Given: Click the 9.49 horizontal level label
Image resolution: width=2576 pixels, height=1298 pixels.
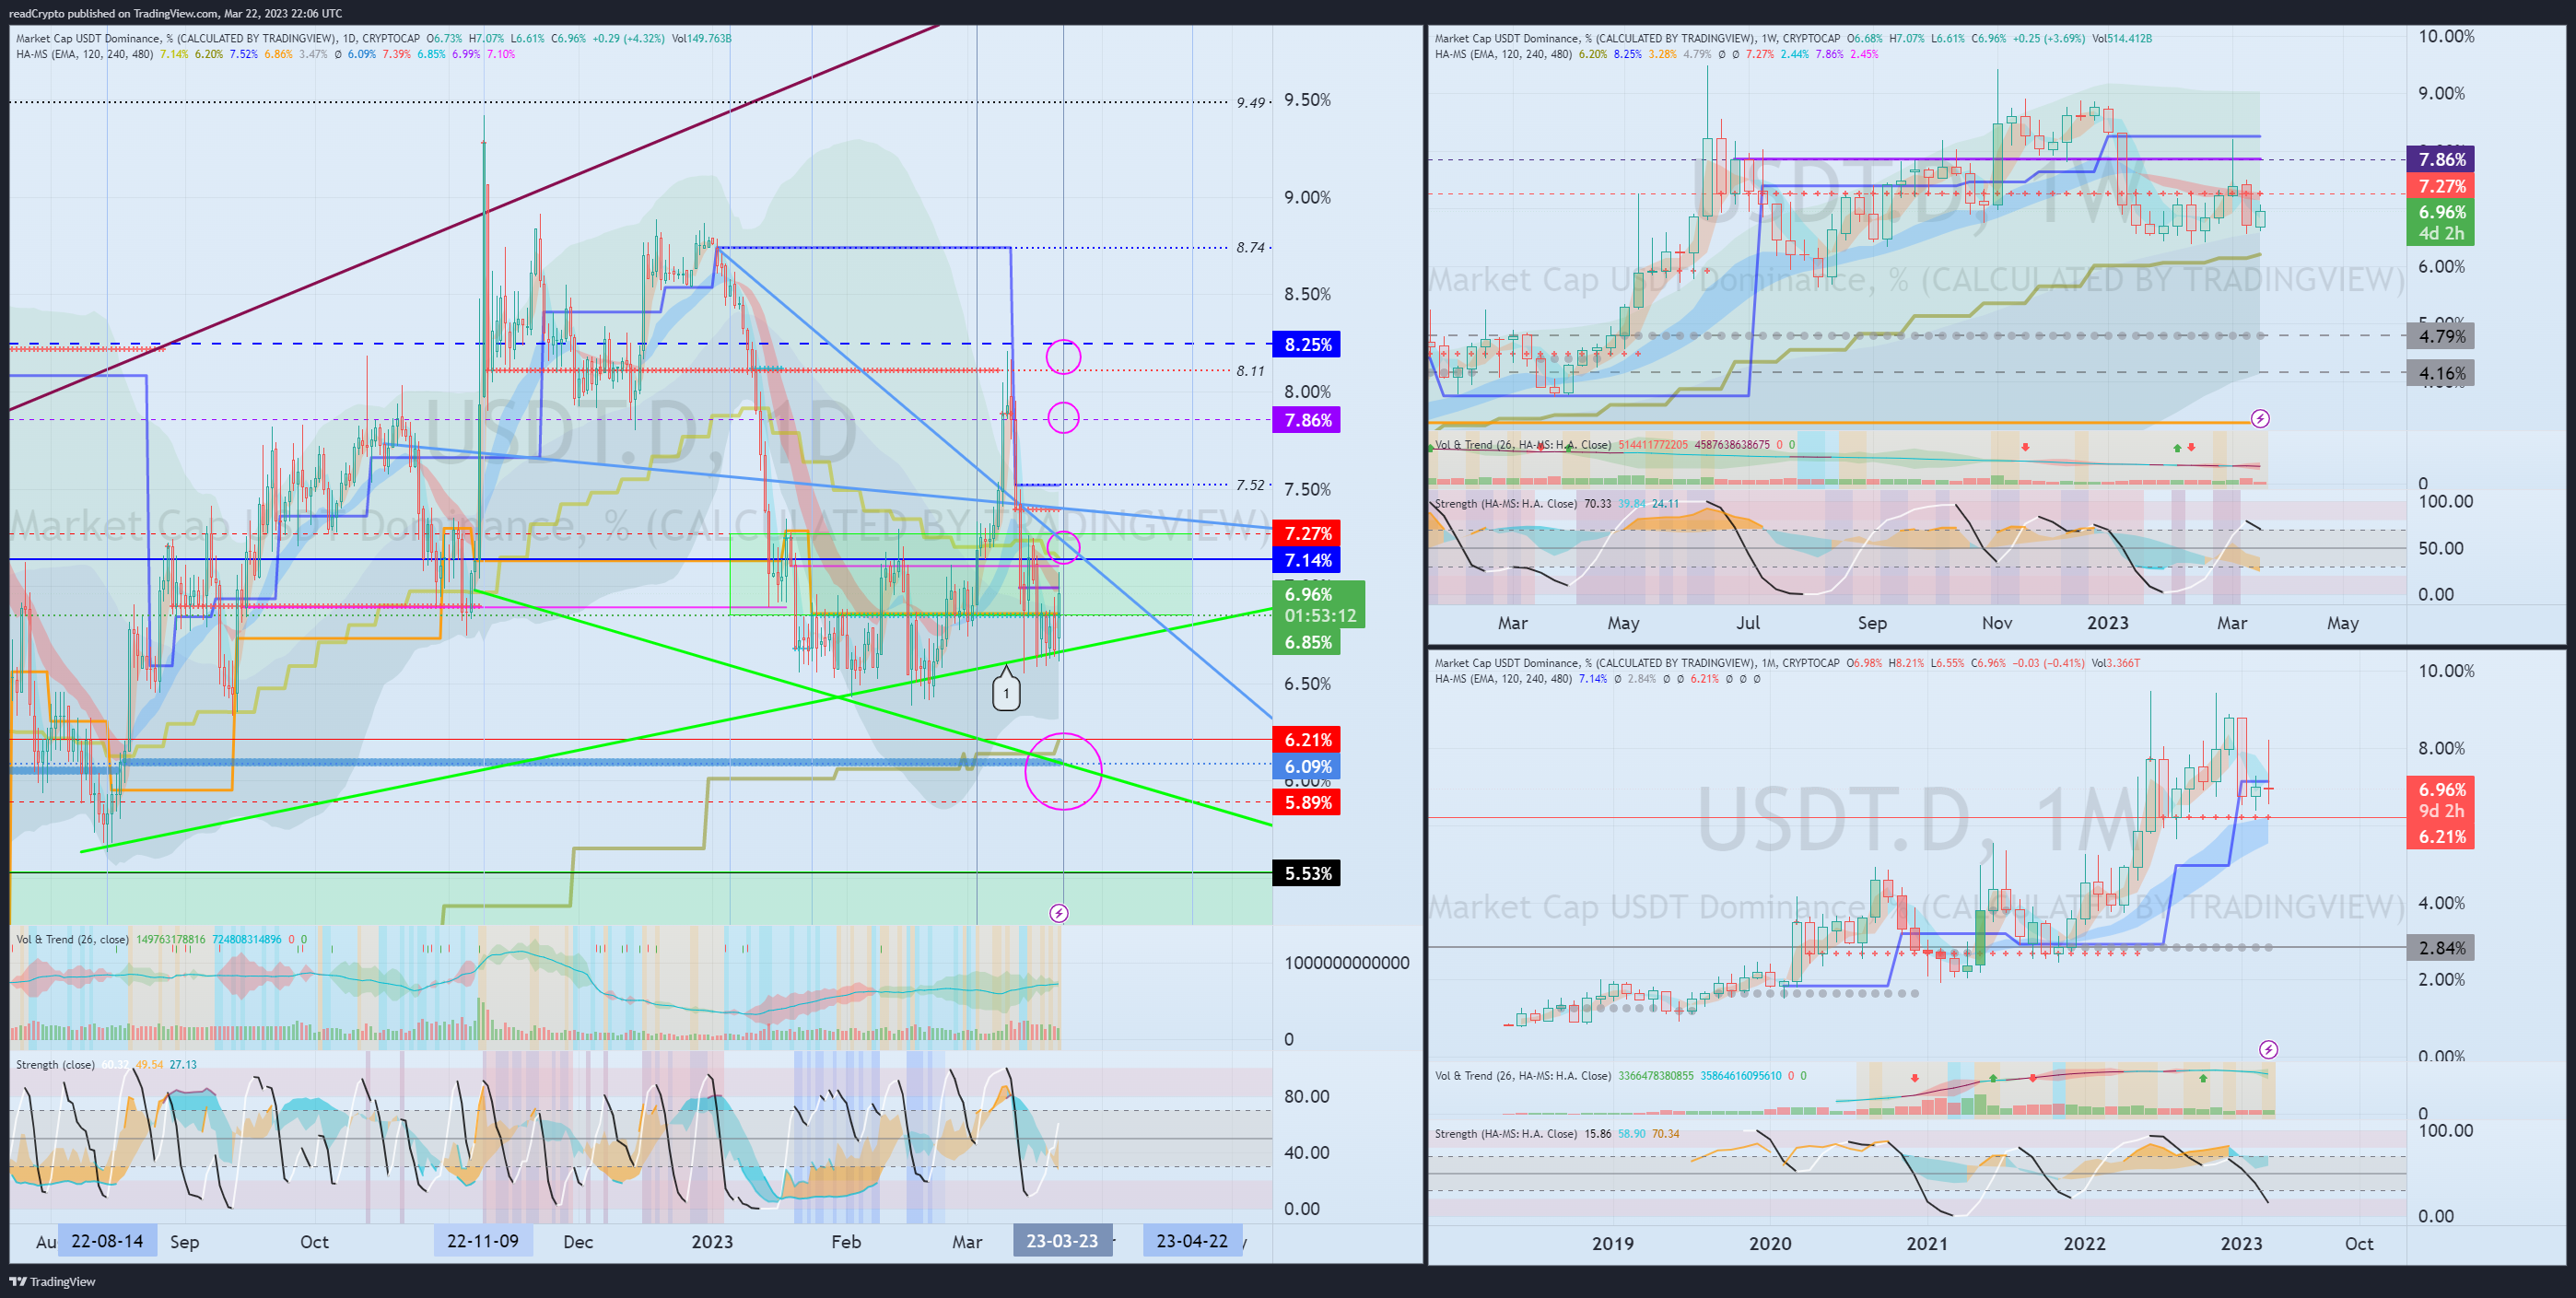Looking at the screenshot, I should pyautogui.click(x=1250, y=102).
